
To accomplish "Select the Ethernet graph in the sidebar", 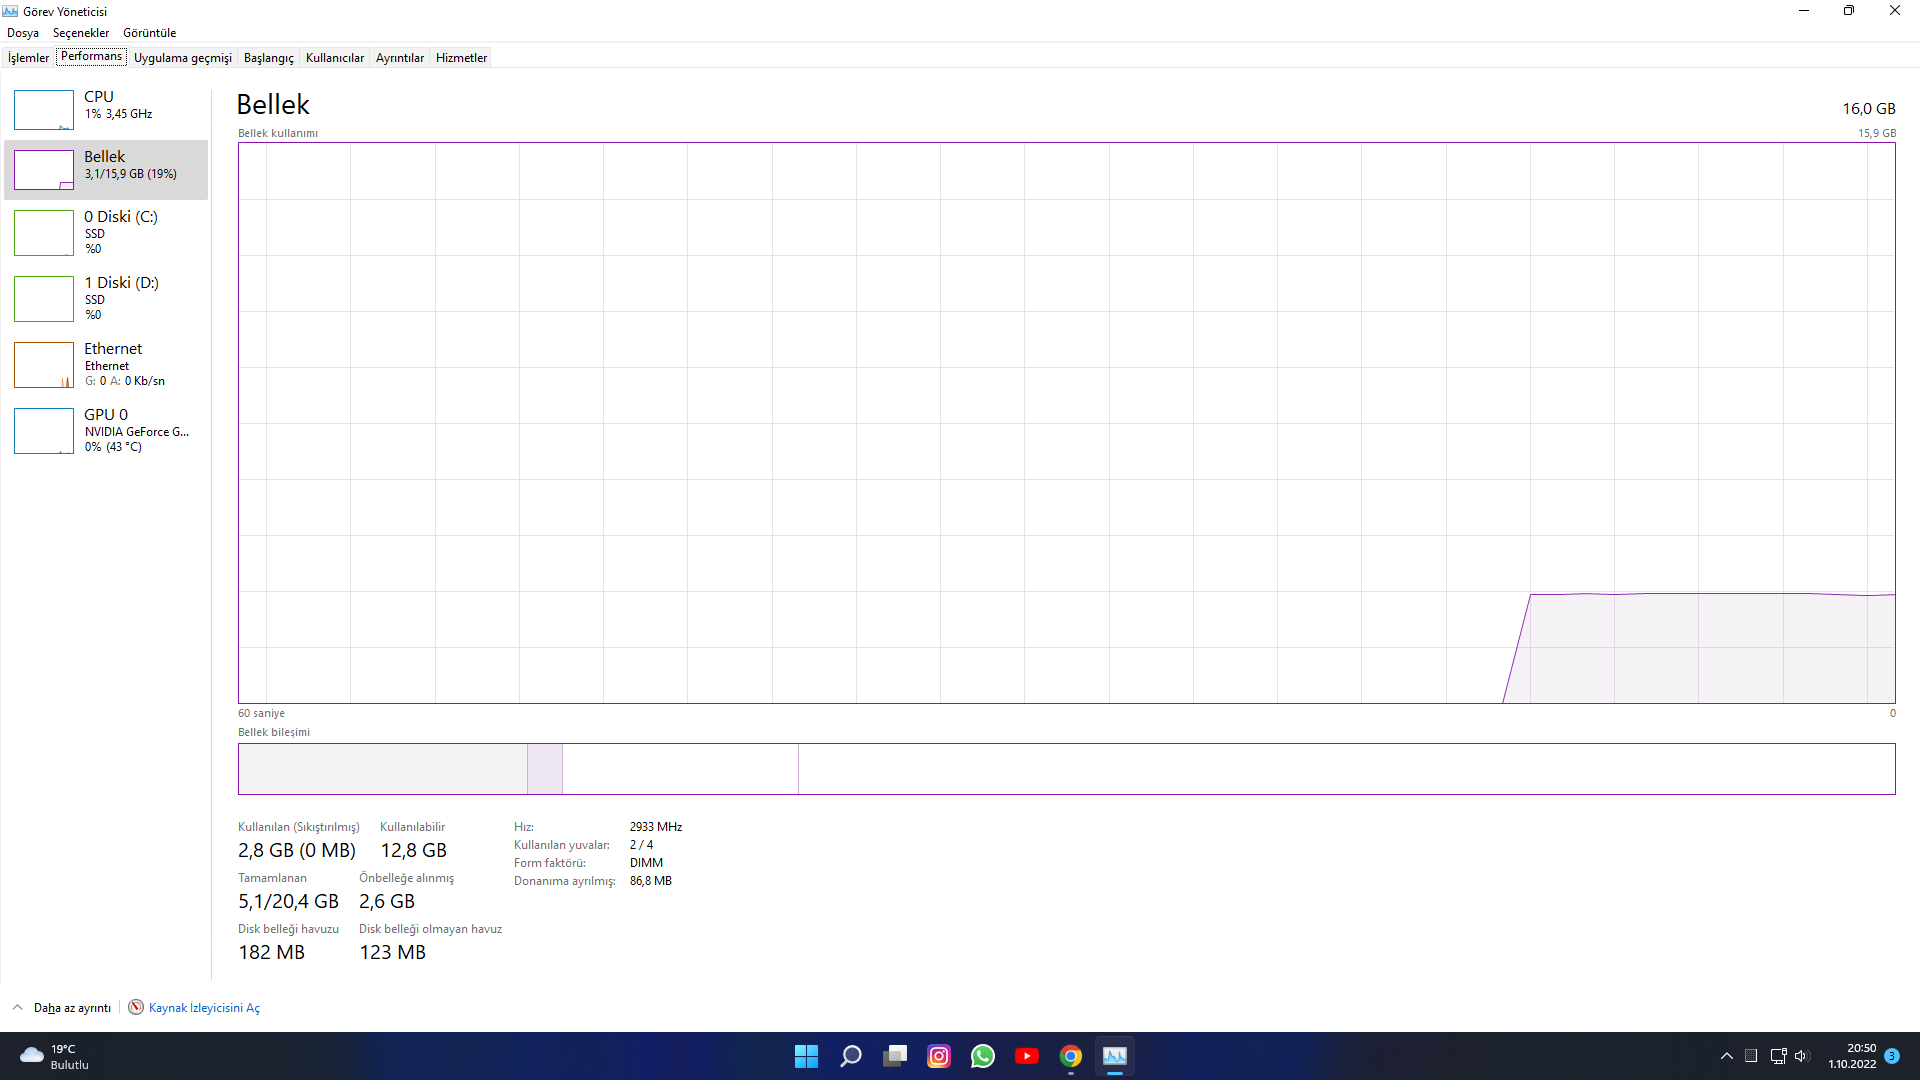I will pos(44,365).
